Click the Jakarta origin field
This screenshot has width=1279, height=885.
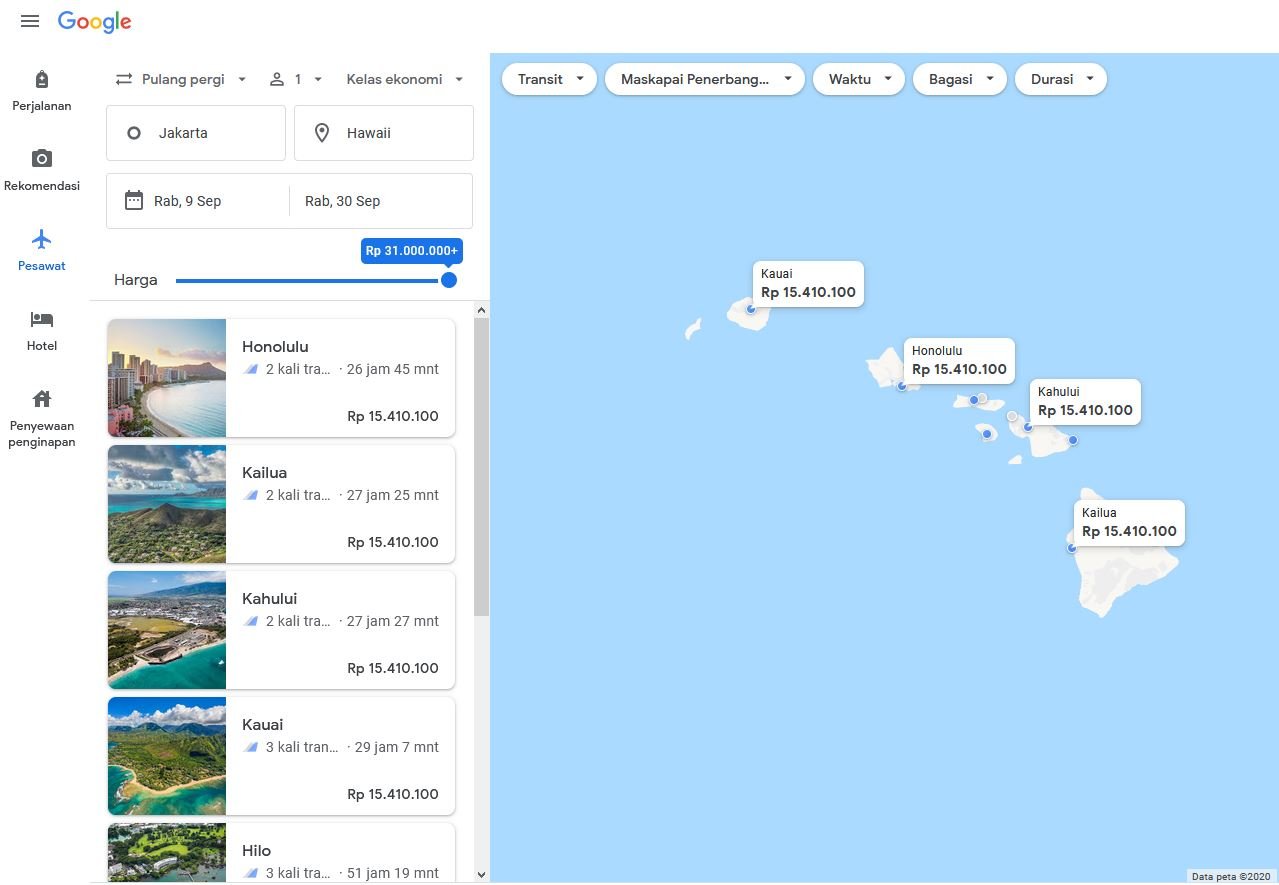pos(196,133)
